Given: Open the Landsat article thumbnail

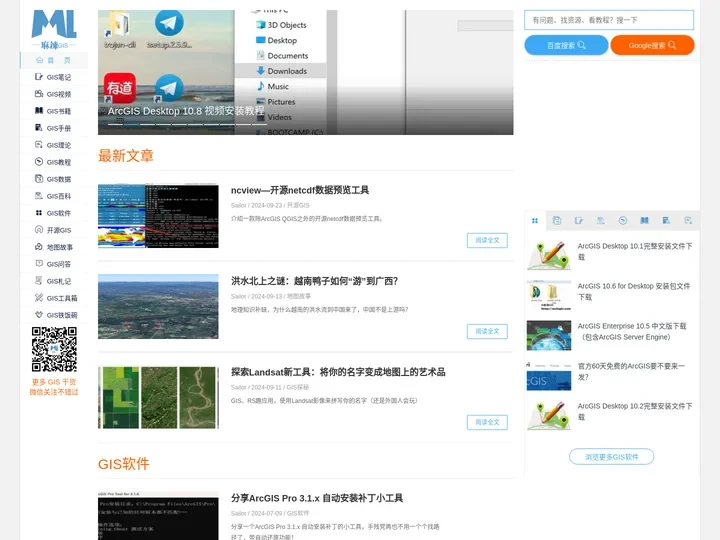Looking at the screenshot, I should point(158,398).
